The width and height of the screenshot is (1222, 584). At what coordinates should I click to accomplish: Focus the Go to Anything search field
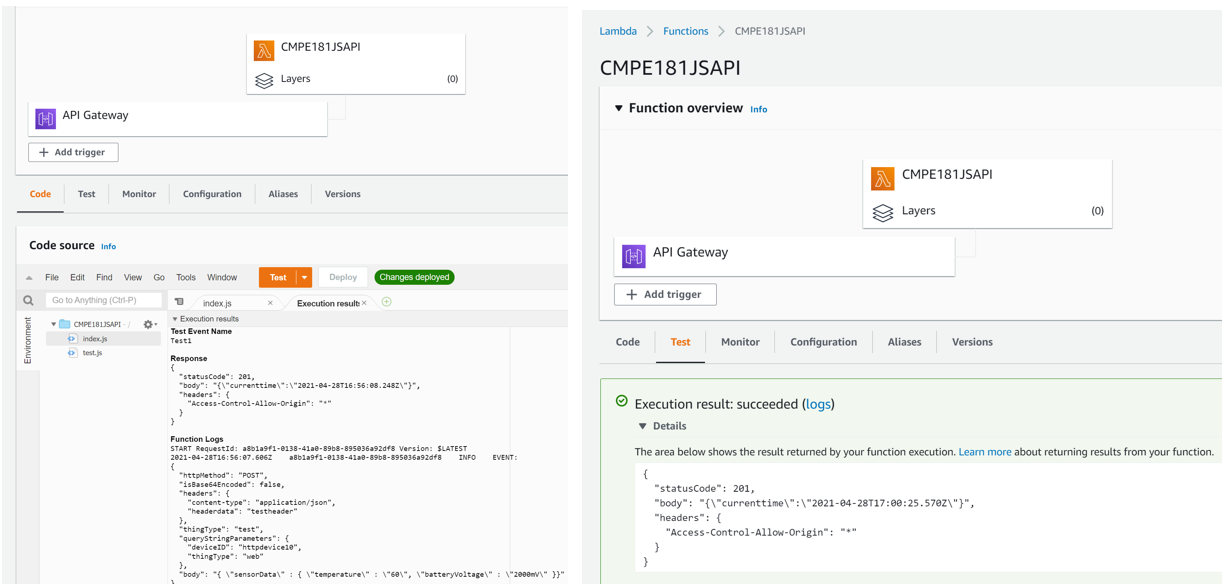[x=104, y=300]
